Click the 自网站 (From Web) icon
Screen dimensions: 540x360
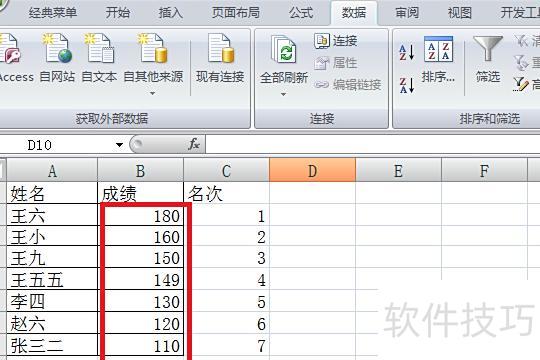(x=57, y=49)
